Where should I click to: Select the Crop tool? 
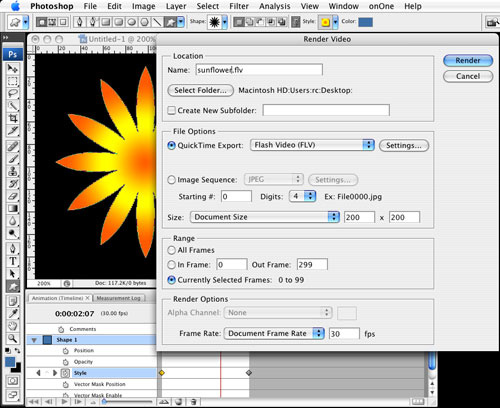point(13,118)
